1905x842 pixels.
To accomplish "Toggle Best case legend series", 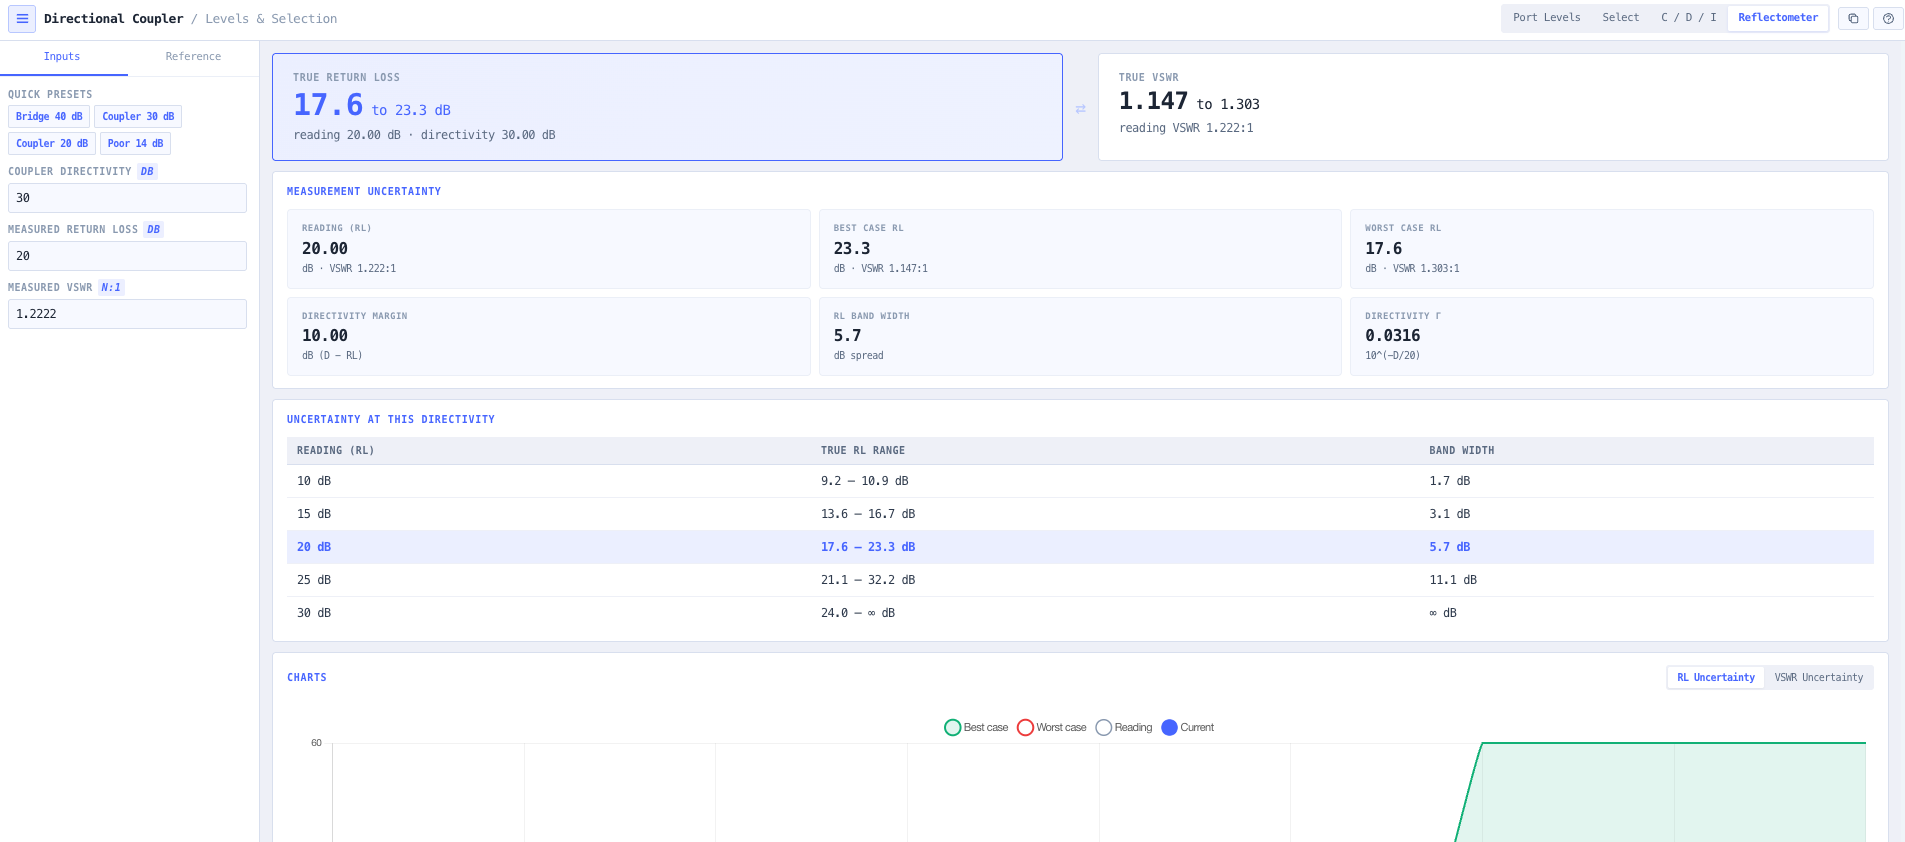I will coord(976,727).
